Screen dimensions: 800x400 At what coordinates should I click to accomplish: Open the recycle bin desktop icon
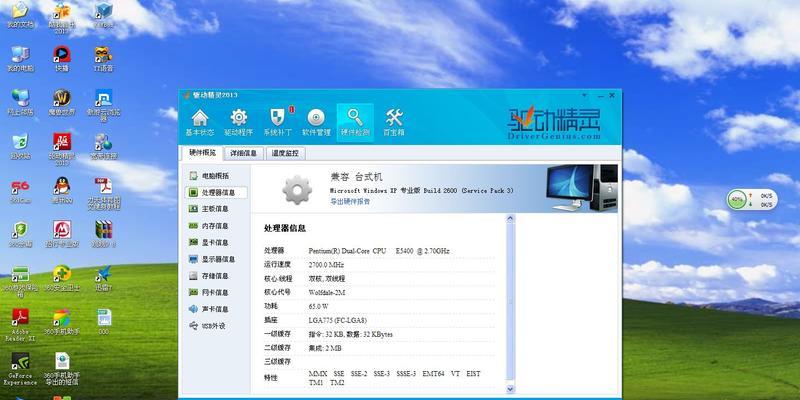20,146
